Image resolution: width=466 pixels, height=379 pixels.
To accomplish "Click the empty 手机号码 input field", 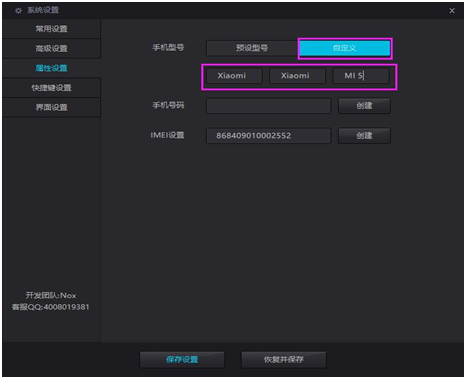I will pos(269,106).
